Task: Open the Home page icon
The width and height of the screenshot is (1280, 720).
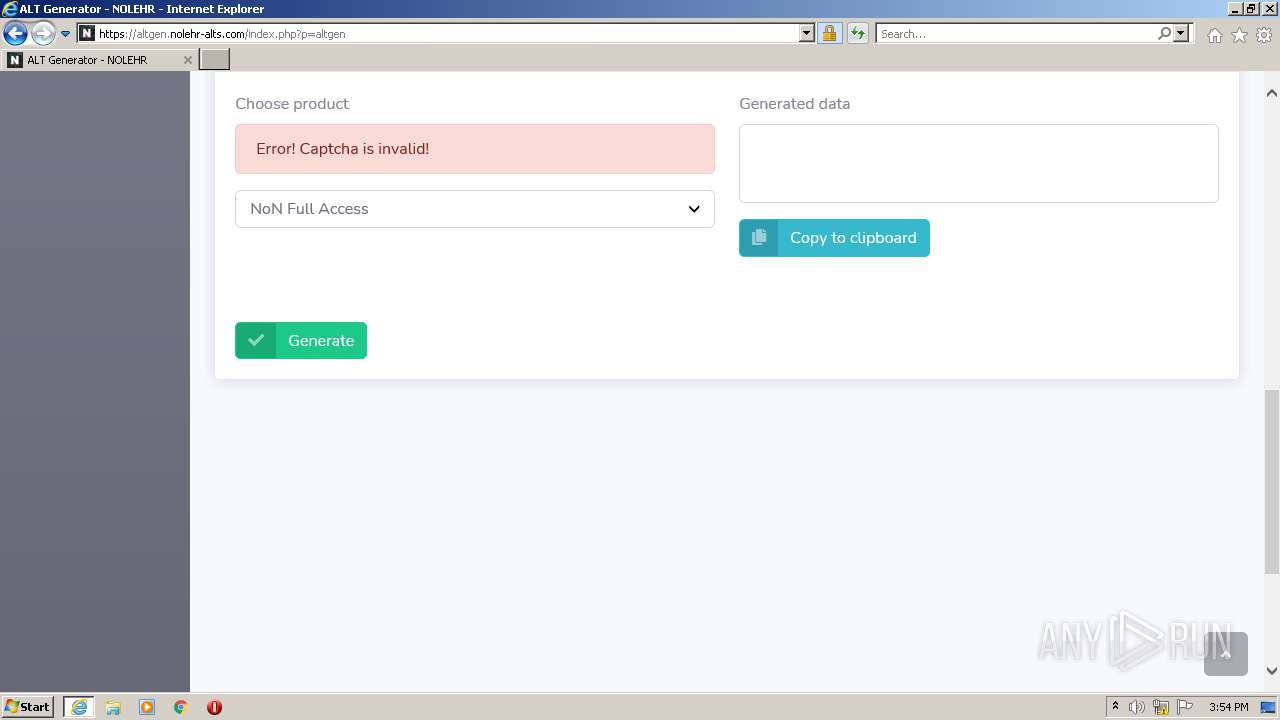Action: [x=1214, y=35]
